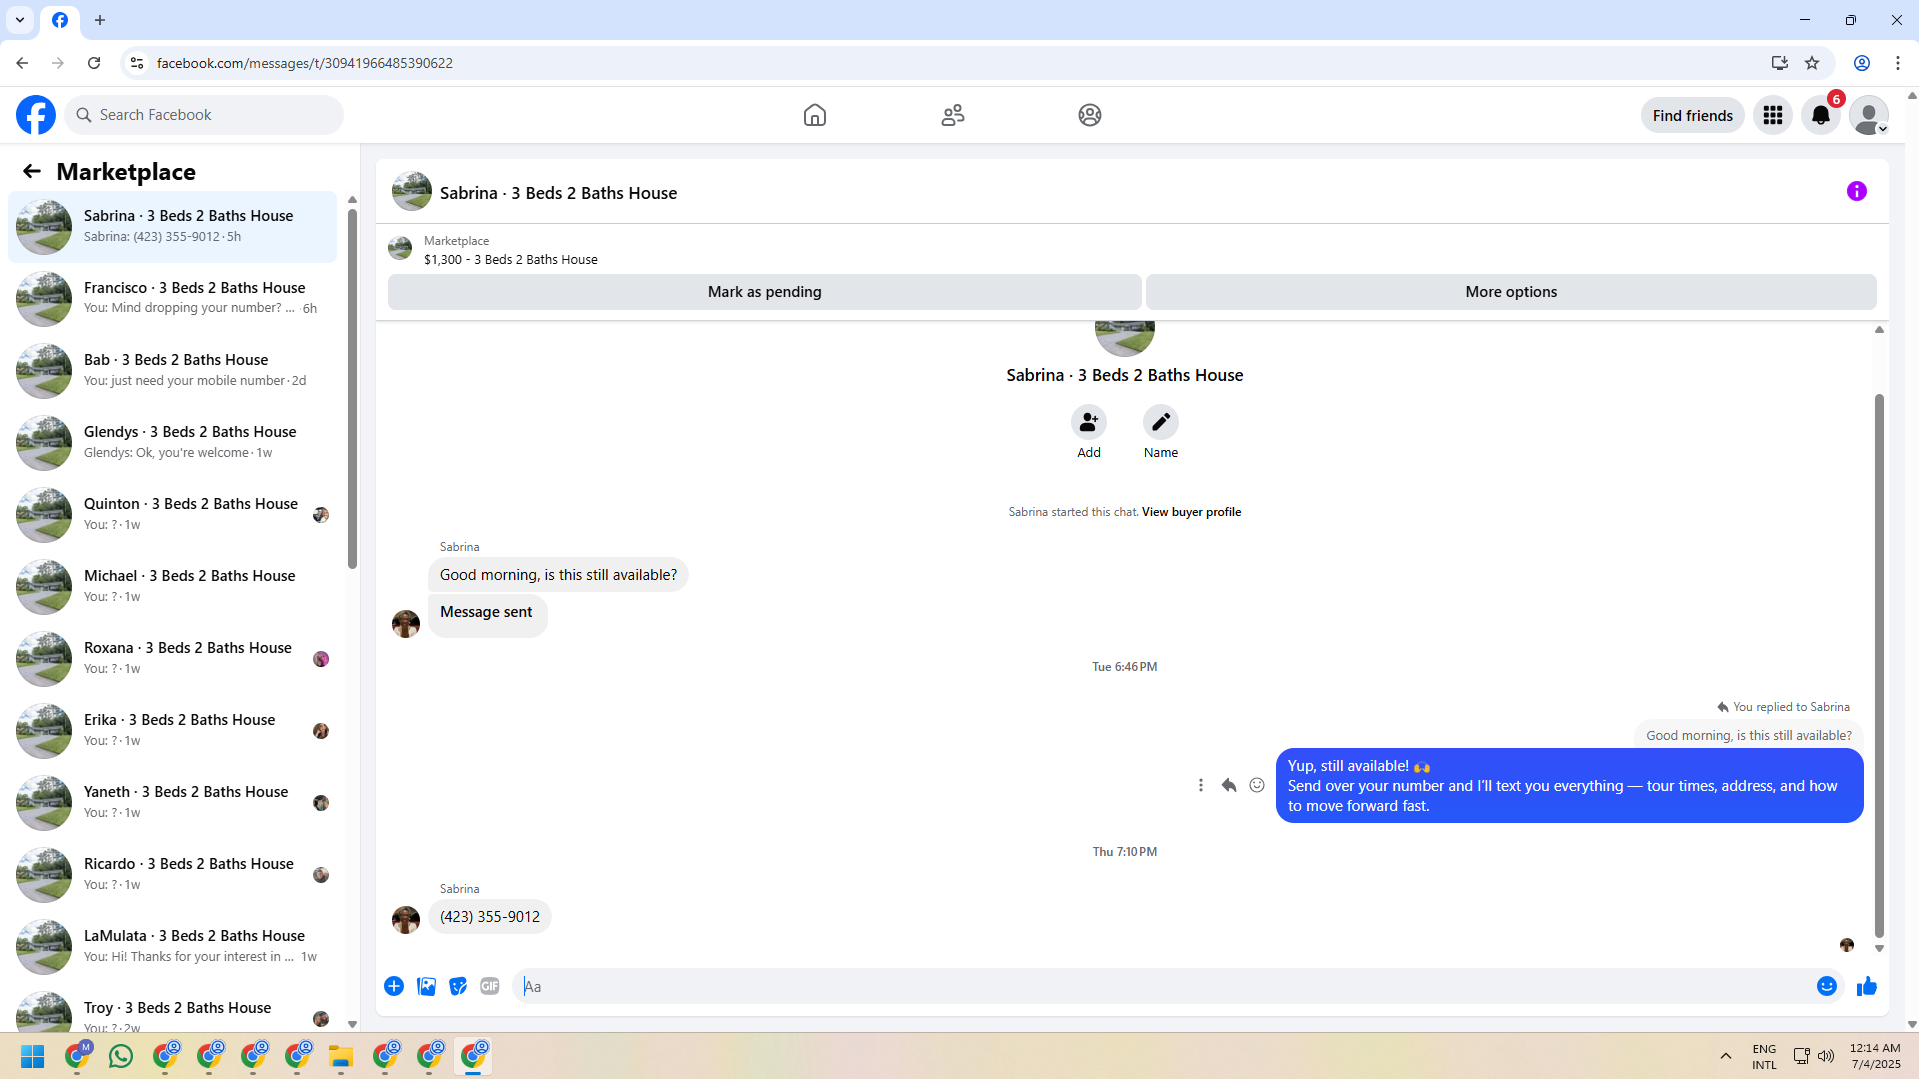
Task: Open the Facebook home logo
Action: 36,115
